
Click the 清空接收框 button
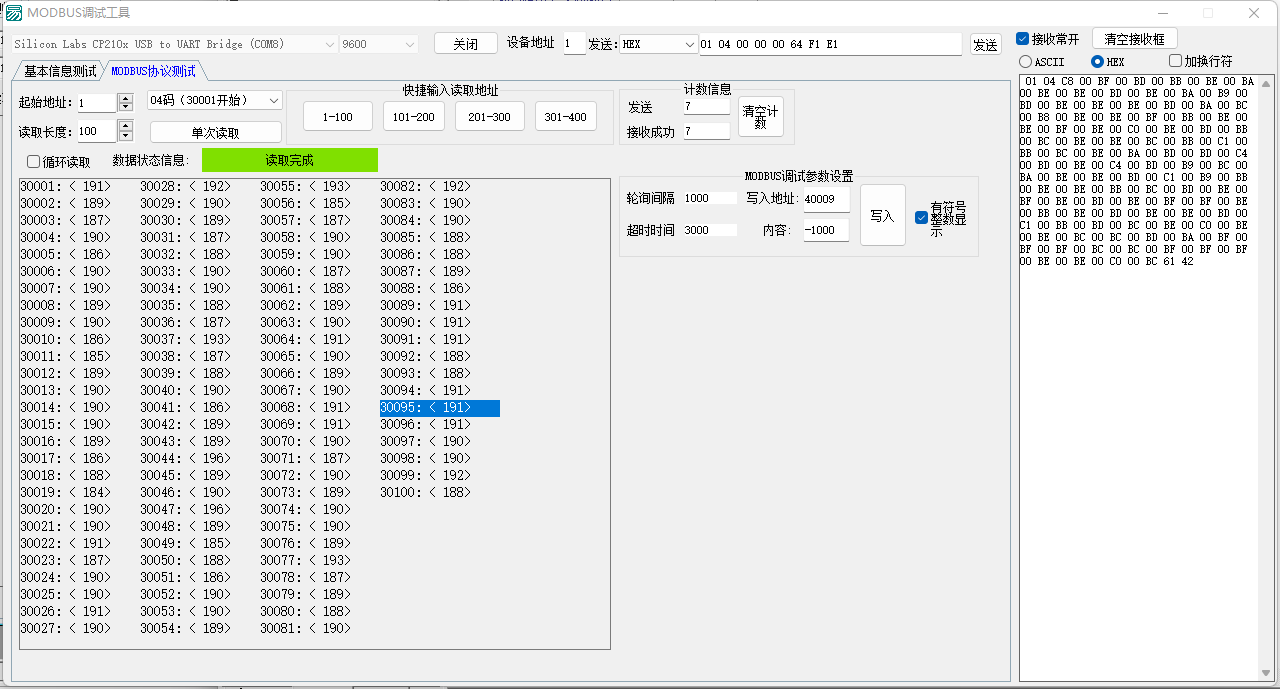pyautogui.click(x=1134, y=39)
